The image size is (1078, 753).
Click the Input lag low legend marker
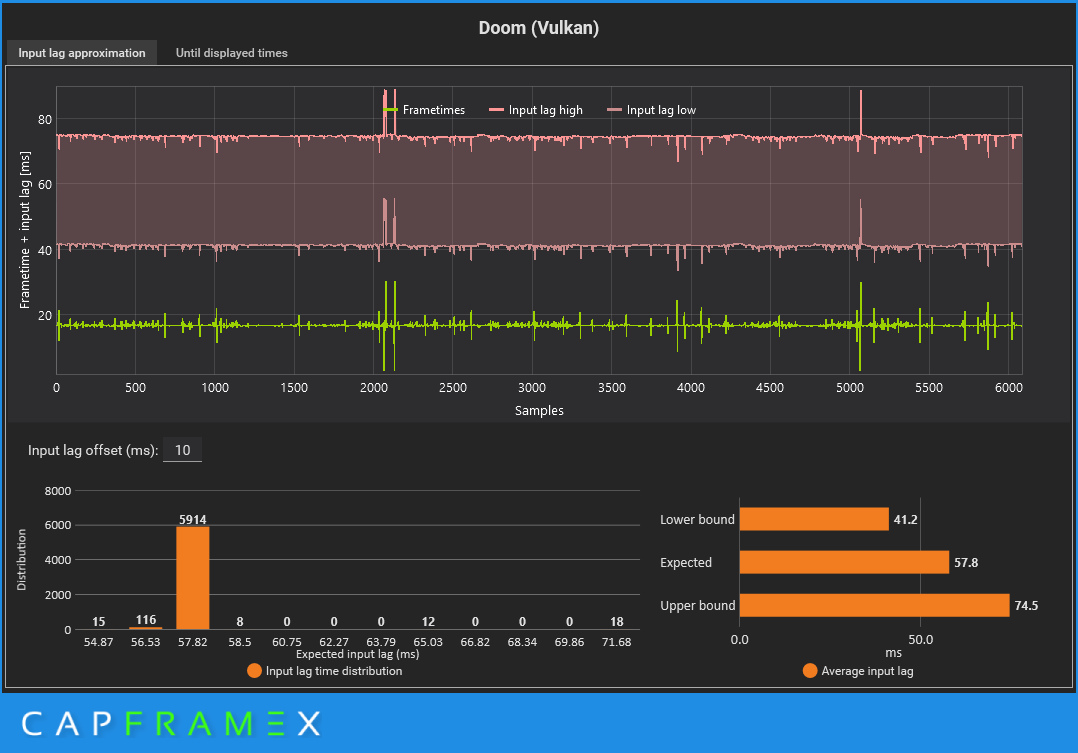tap(615, 110)
